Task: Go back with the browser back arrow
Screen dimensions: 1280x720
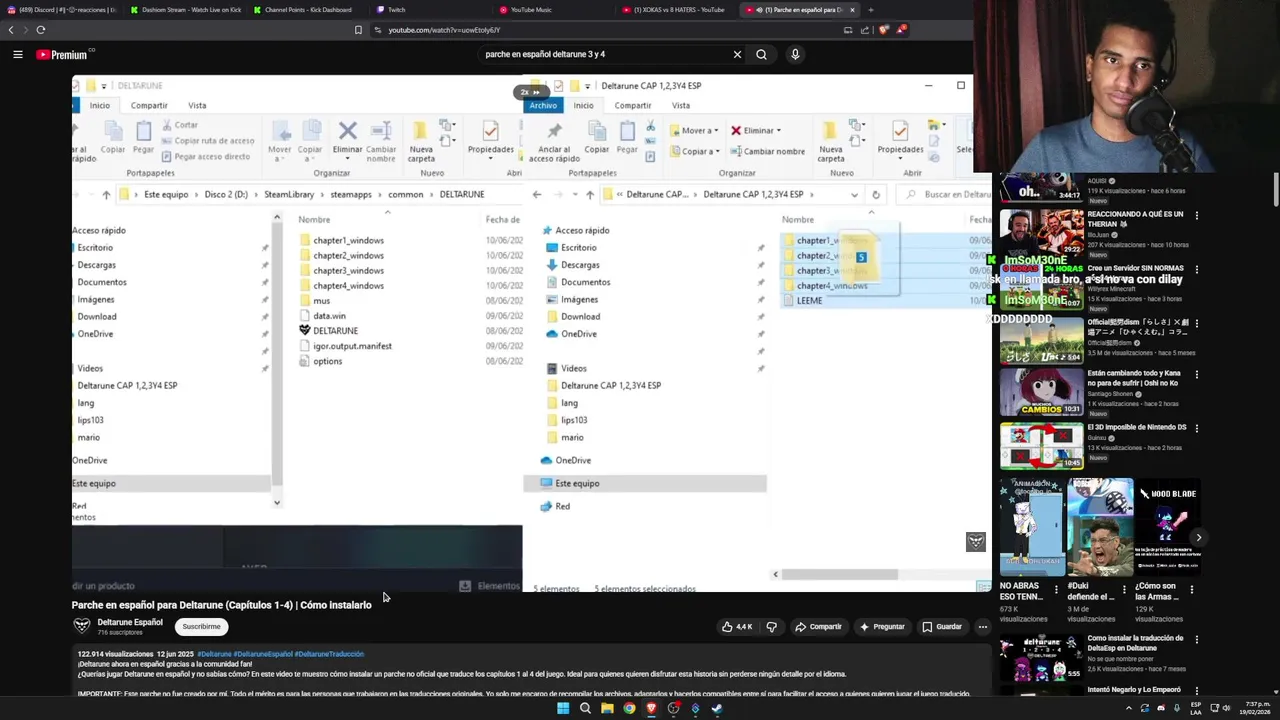Action: (x=11, y=30)
